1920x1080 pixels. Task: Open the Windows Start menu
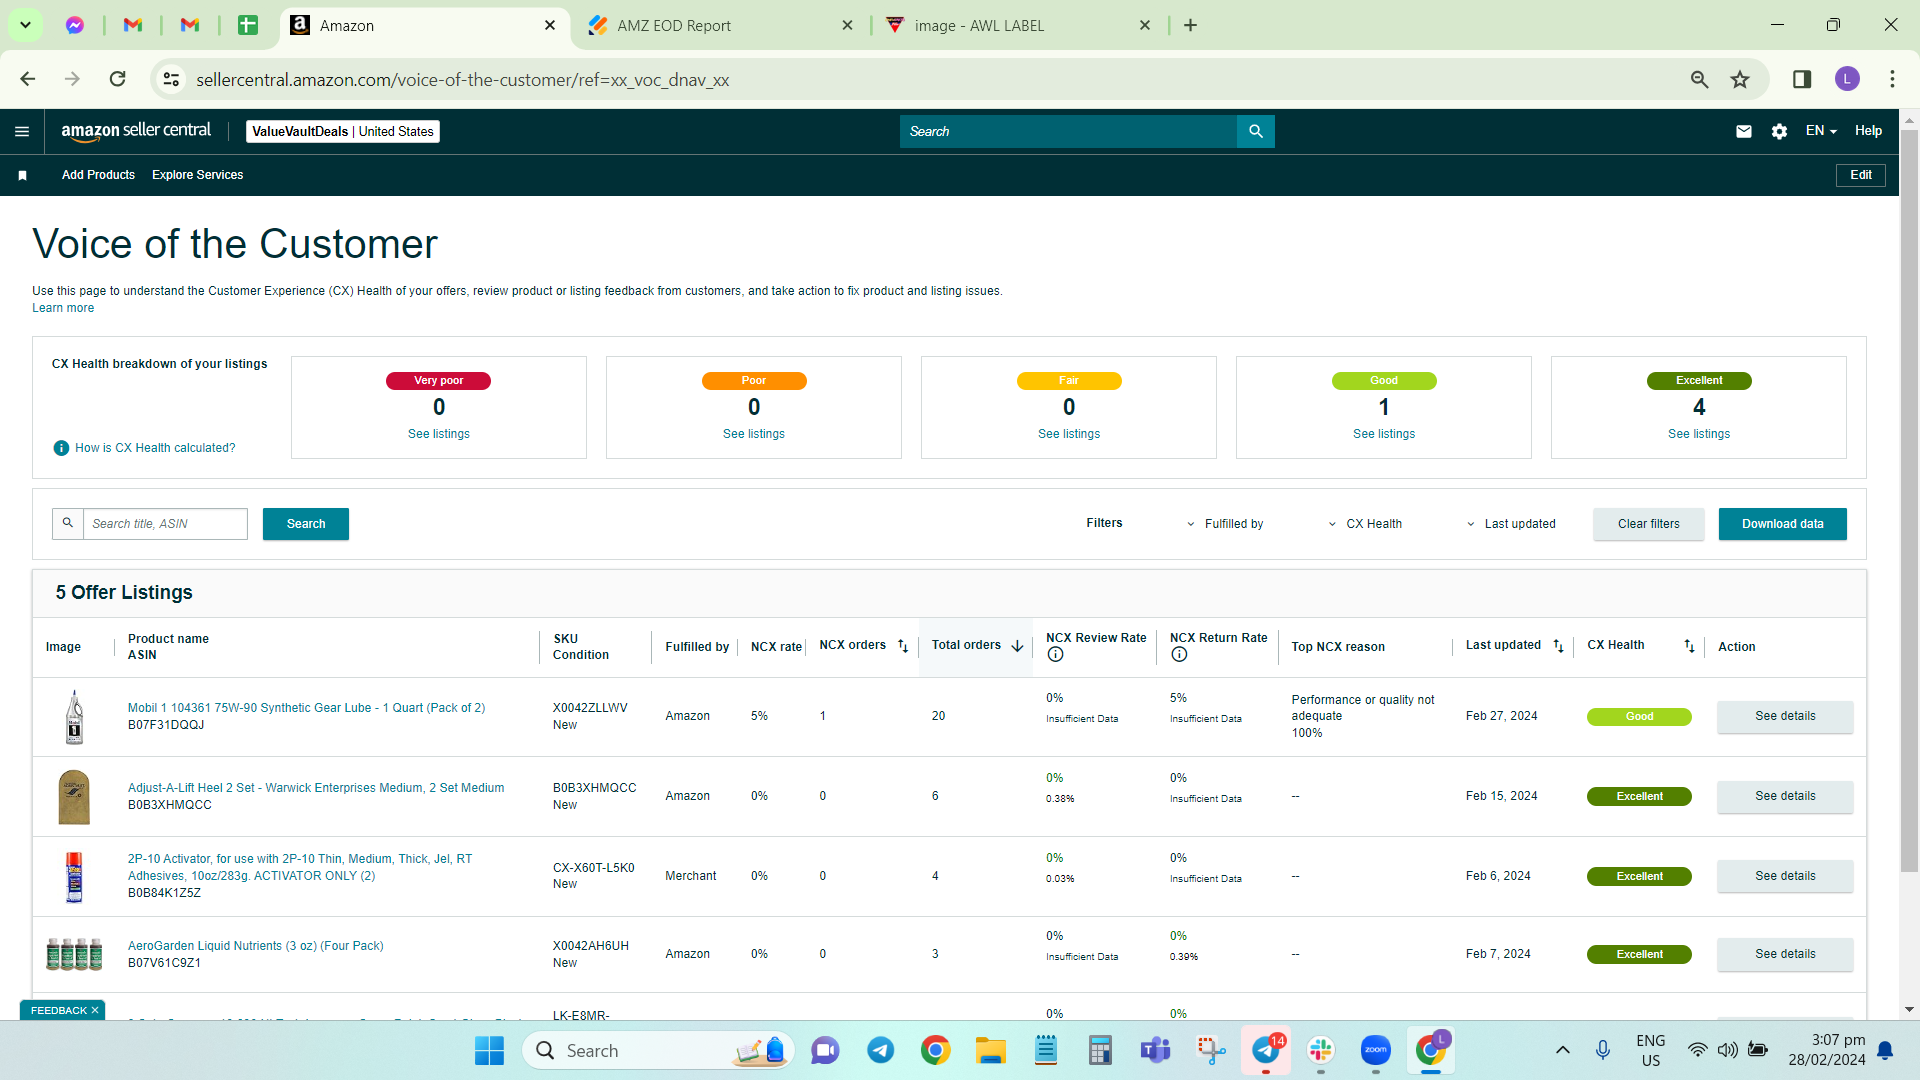(x=489, y=1050)
